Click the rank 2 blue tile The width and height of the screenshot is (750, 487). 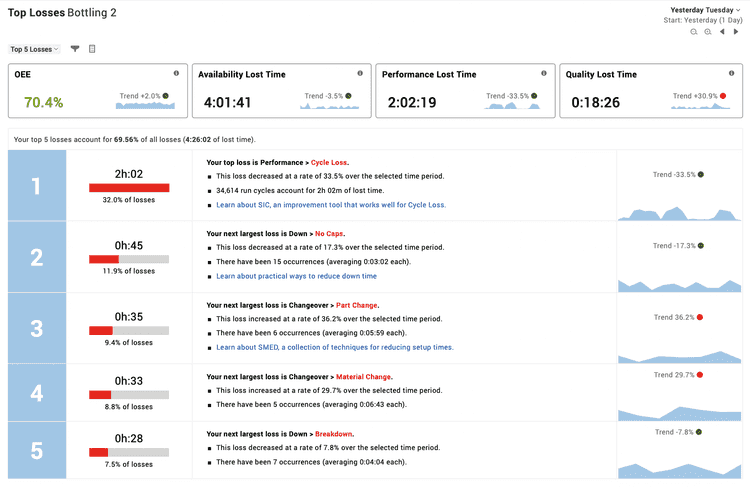(x=37, y=257)
